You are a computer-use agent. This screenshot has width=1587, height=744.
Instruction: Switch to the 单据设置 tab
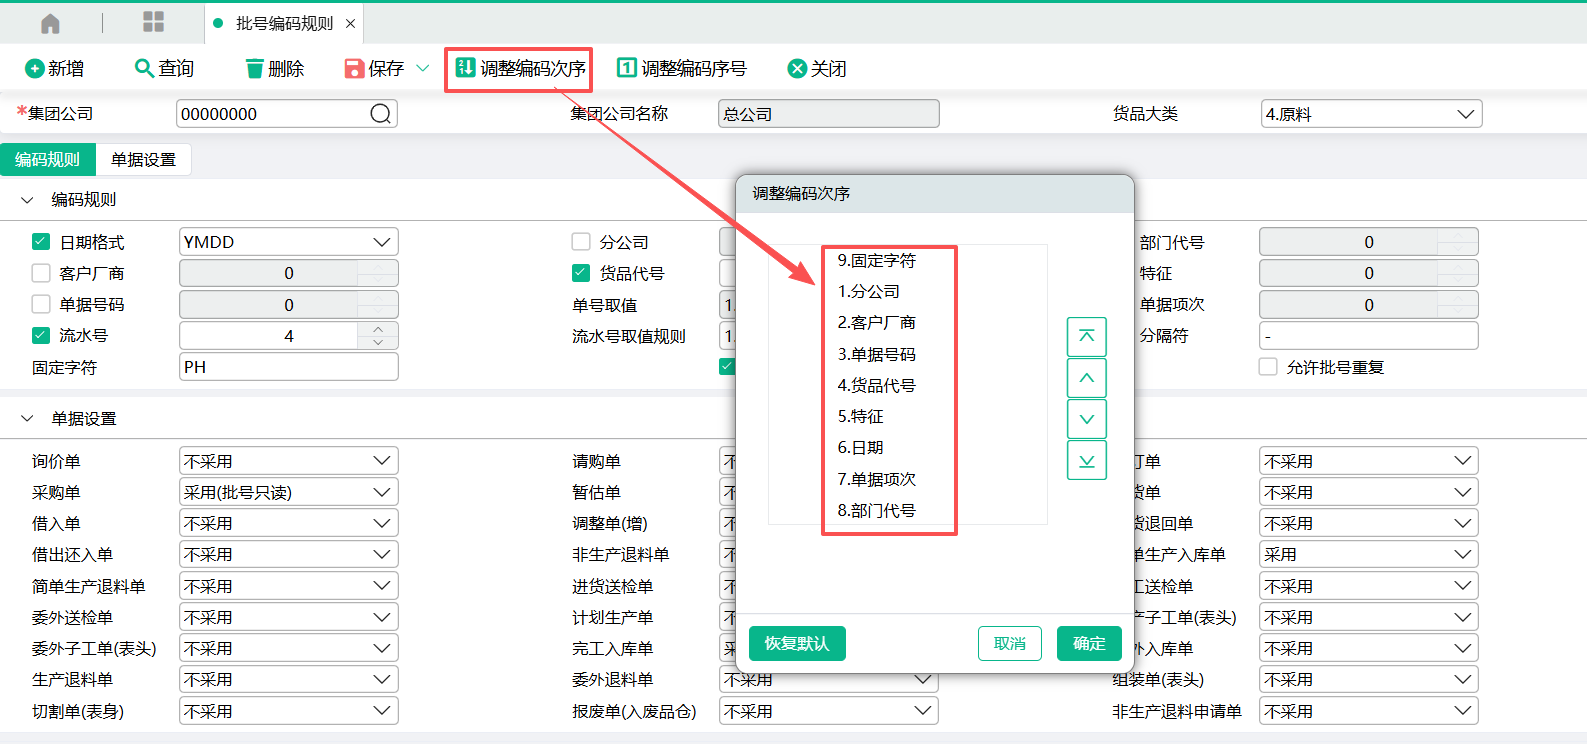[x=143, y=160]
